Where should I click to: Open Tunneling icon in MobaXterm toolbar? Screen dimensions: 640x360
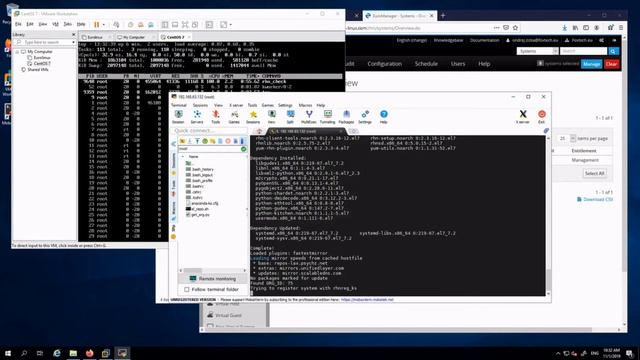pyautogui.click(x=327, y=116)
